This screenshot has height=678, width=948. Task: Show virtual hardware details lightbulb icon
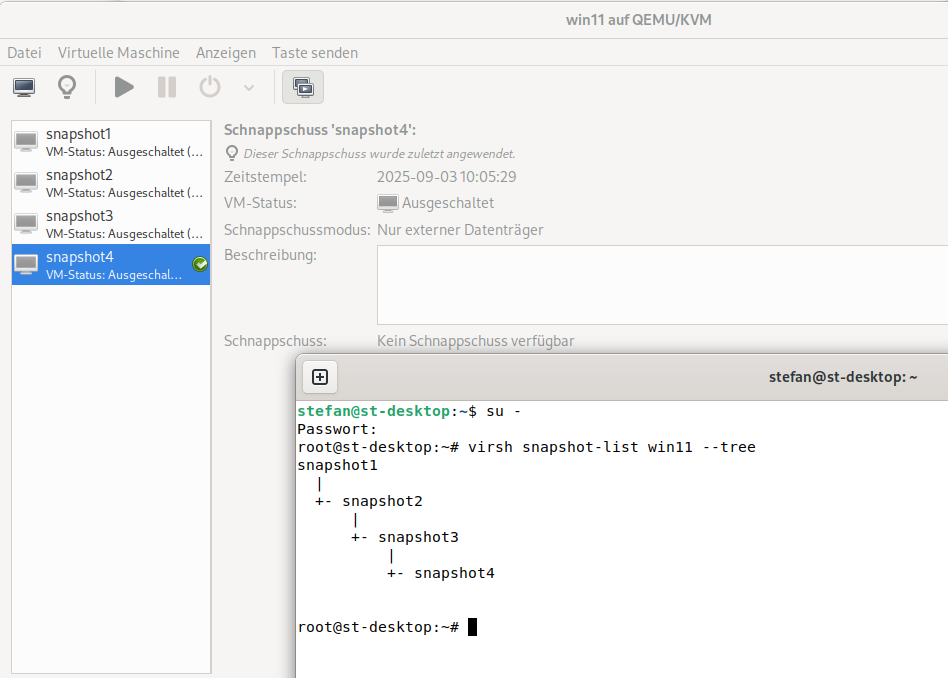[x=67, y=87]
